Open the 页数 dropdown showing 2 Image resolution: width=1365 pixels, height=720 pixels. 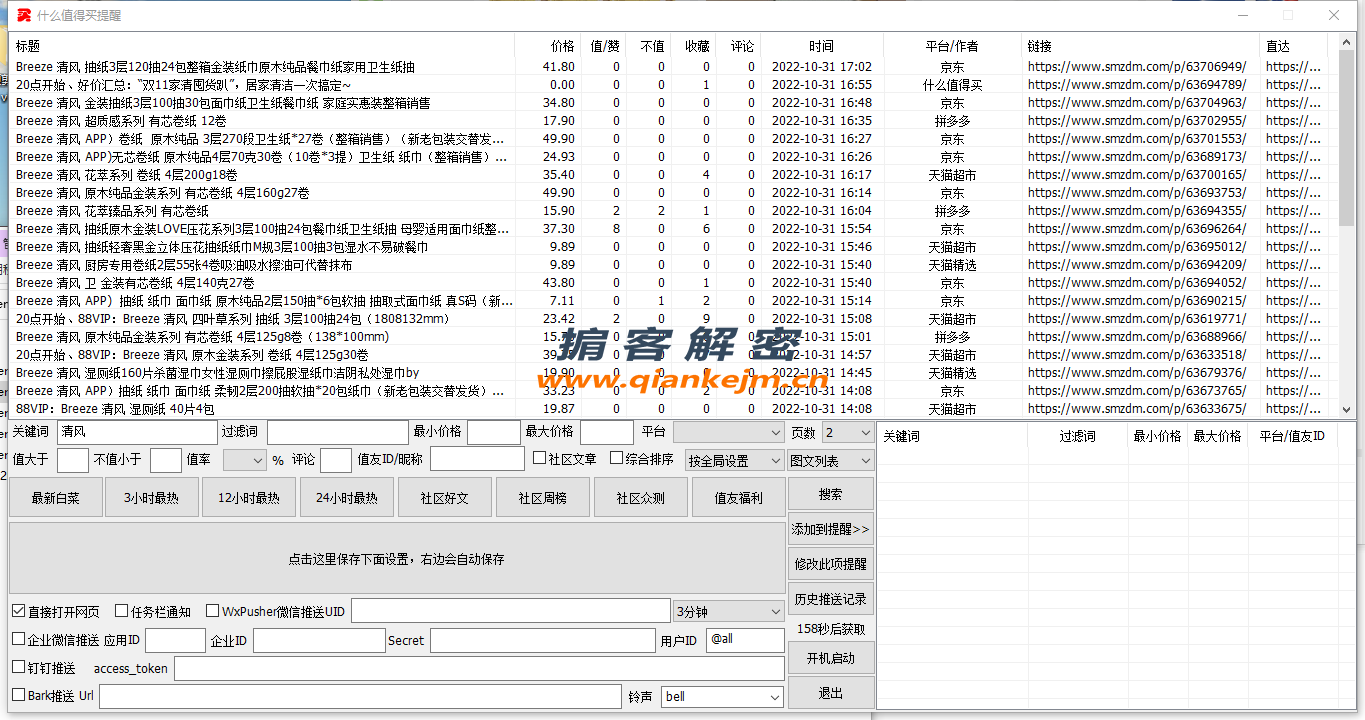point(847,432)
